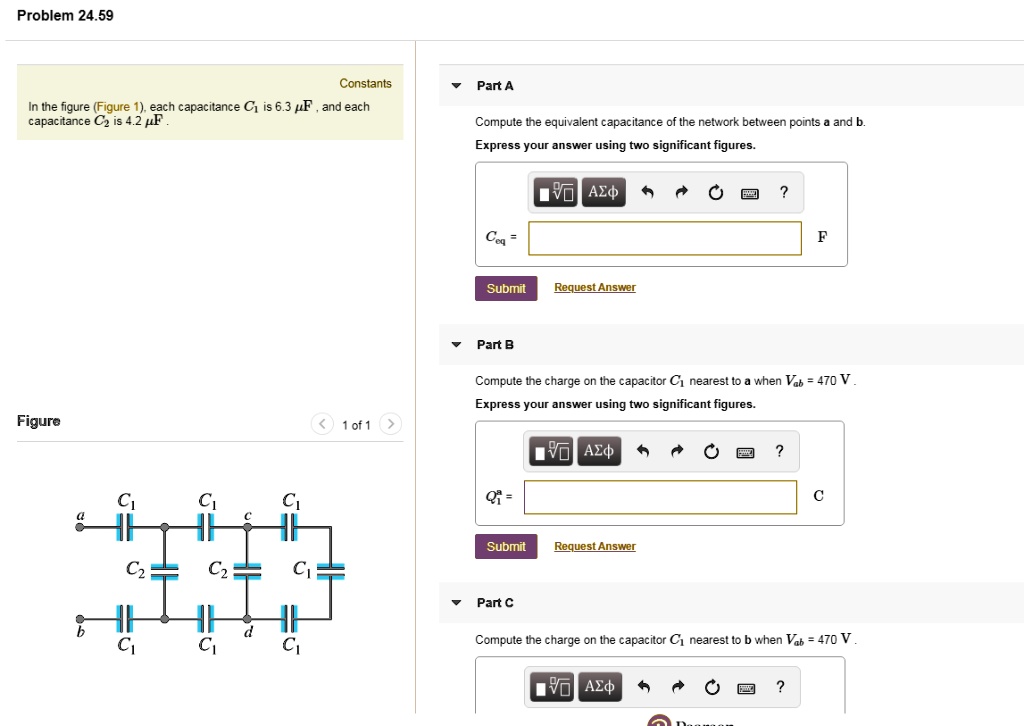The width and height of the screenshot is (1024, 726).
Task: Collapse the Part A section
Action: [456, 86]
